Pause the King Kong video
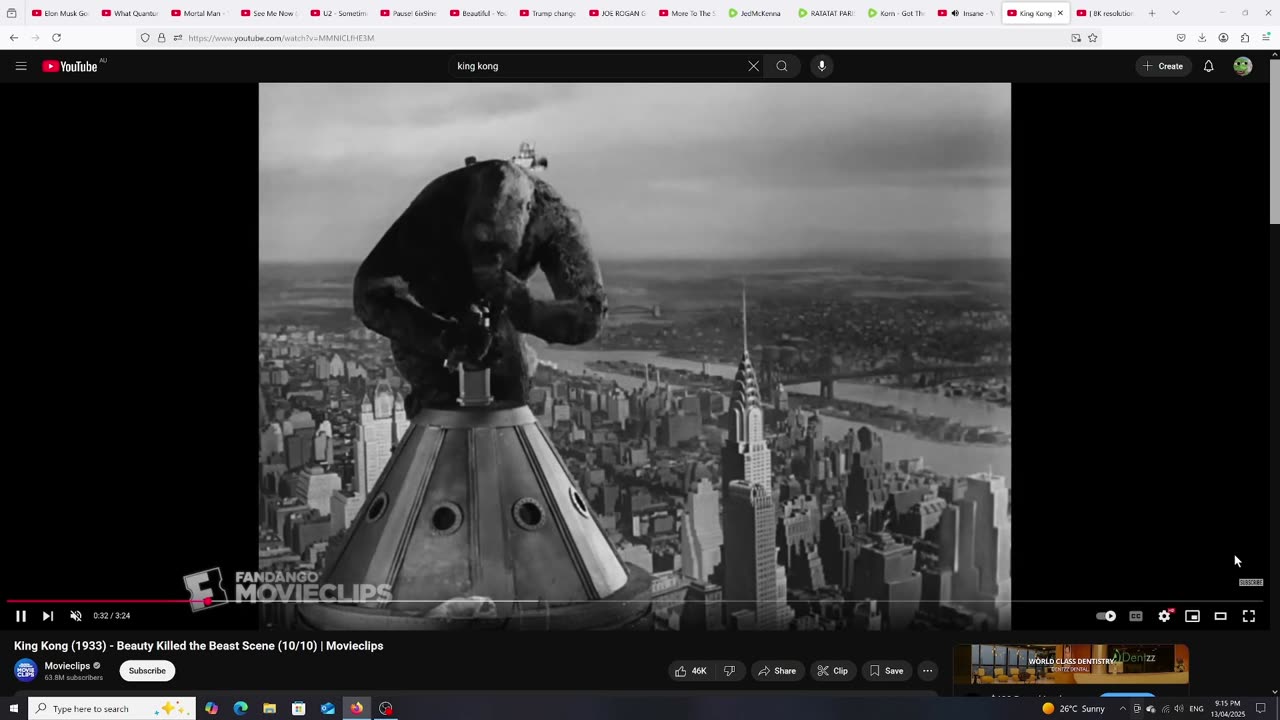This screenshot has width=1280, height=720. click(x=20, y=616)
